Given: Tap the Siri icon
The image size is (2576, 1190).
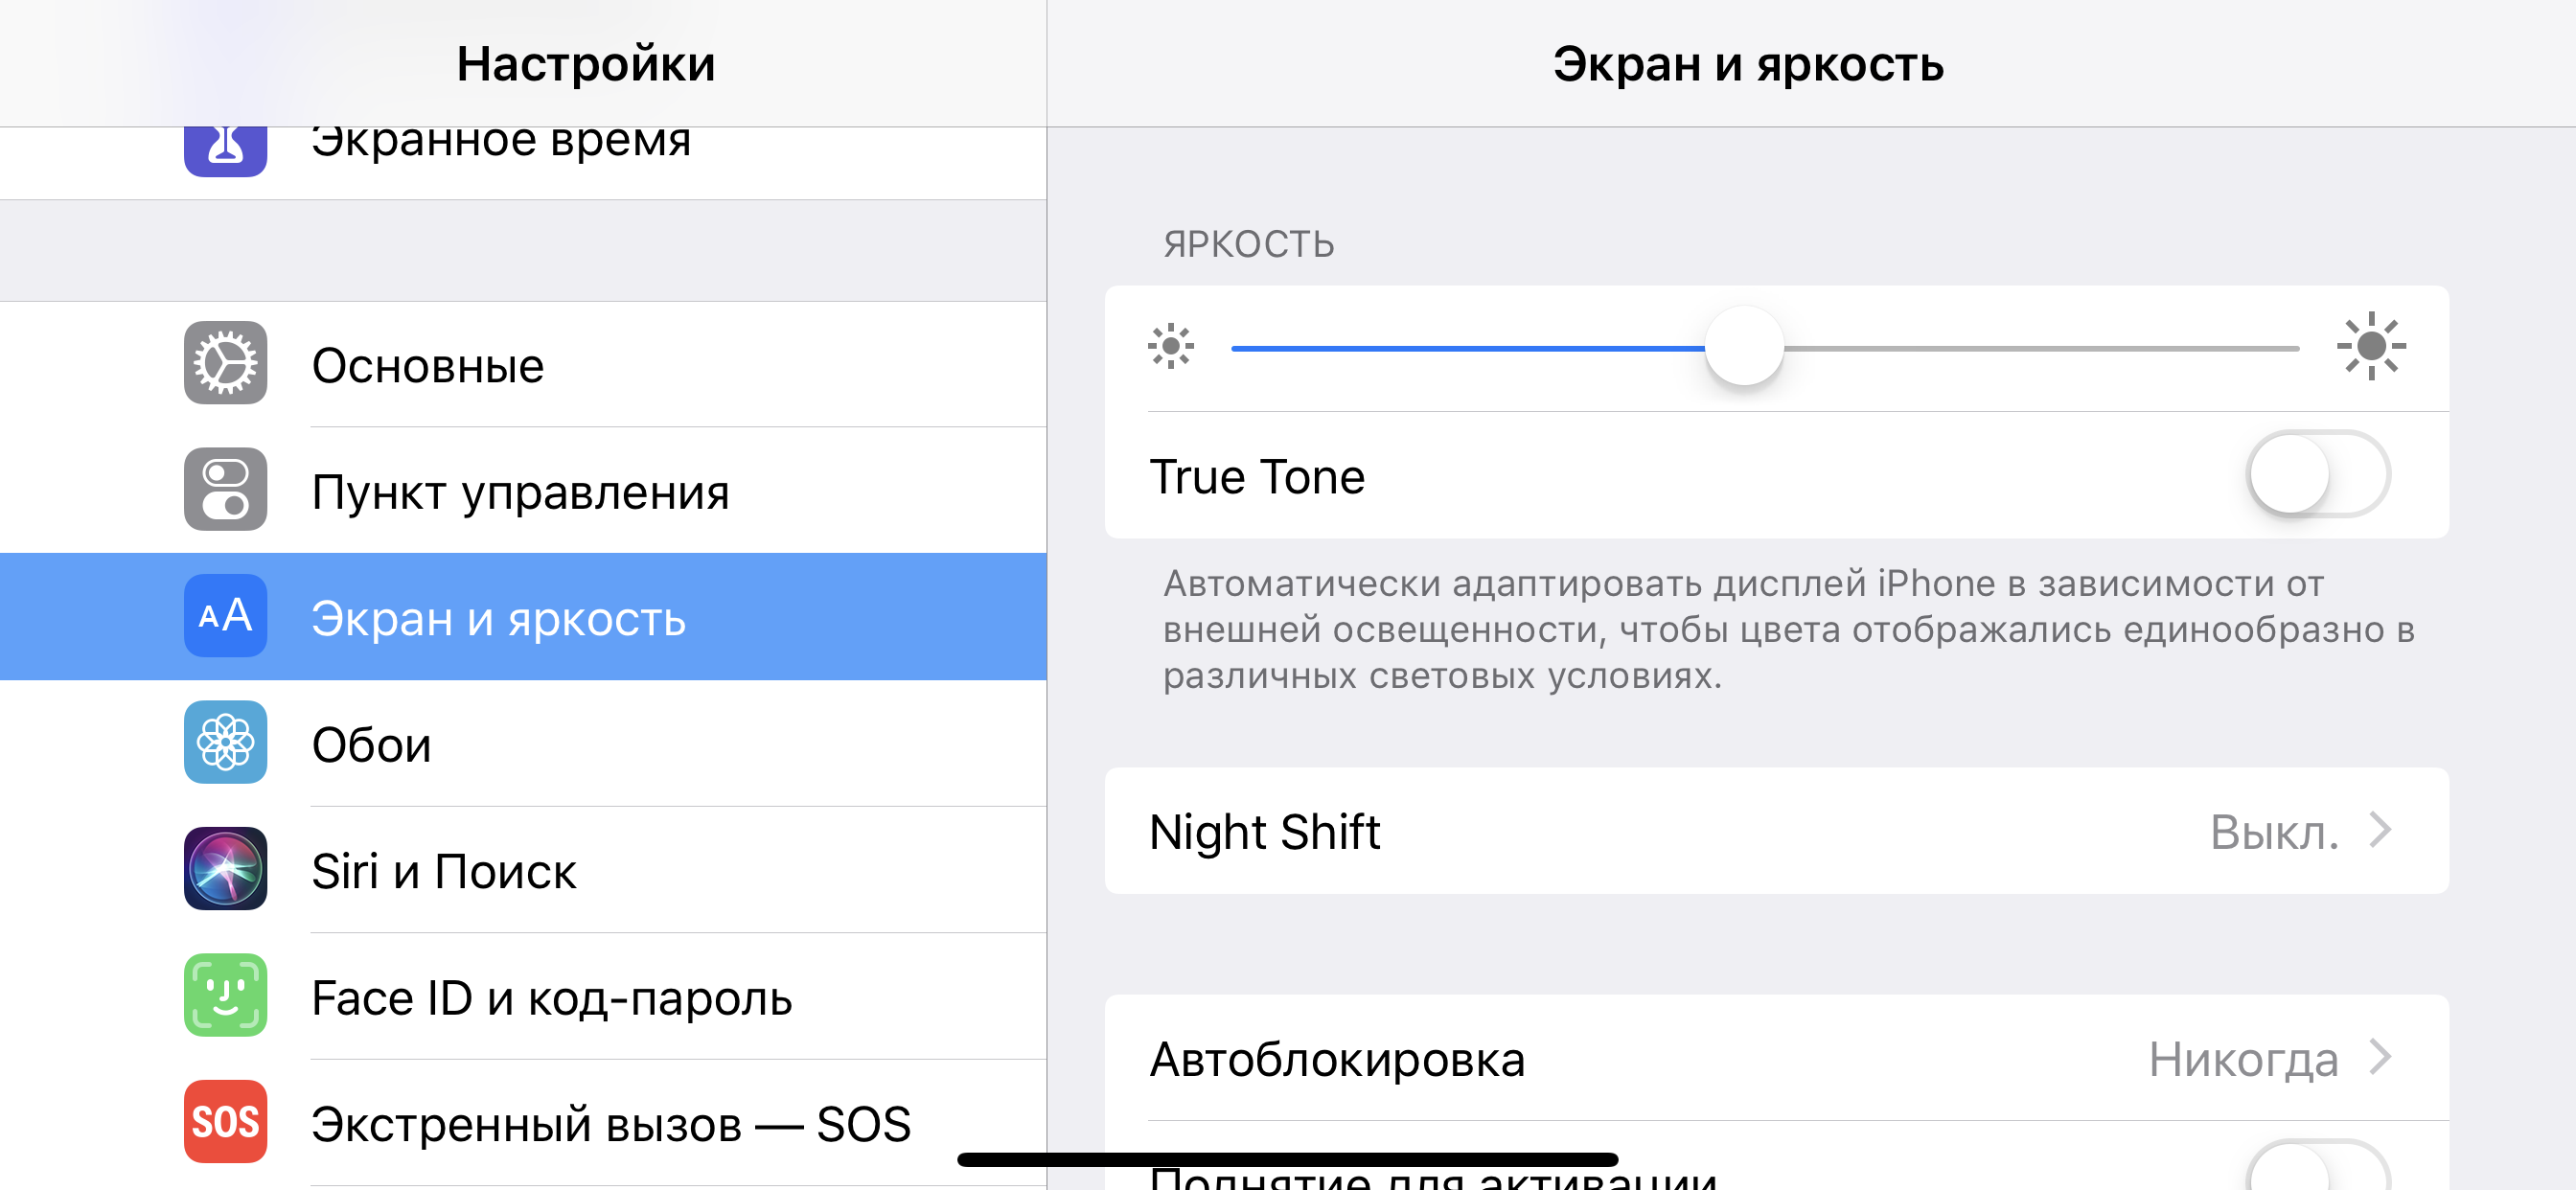Looking at the screenshot, I should [x=225, y=868].
